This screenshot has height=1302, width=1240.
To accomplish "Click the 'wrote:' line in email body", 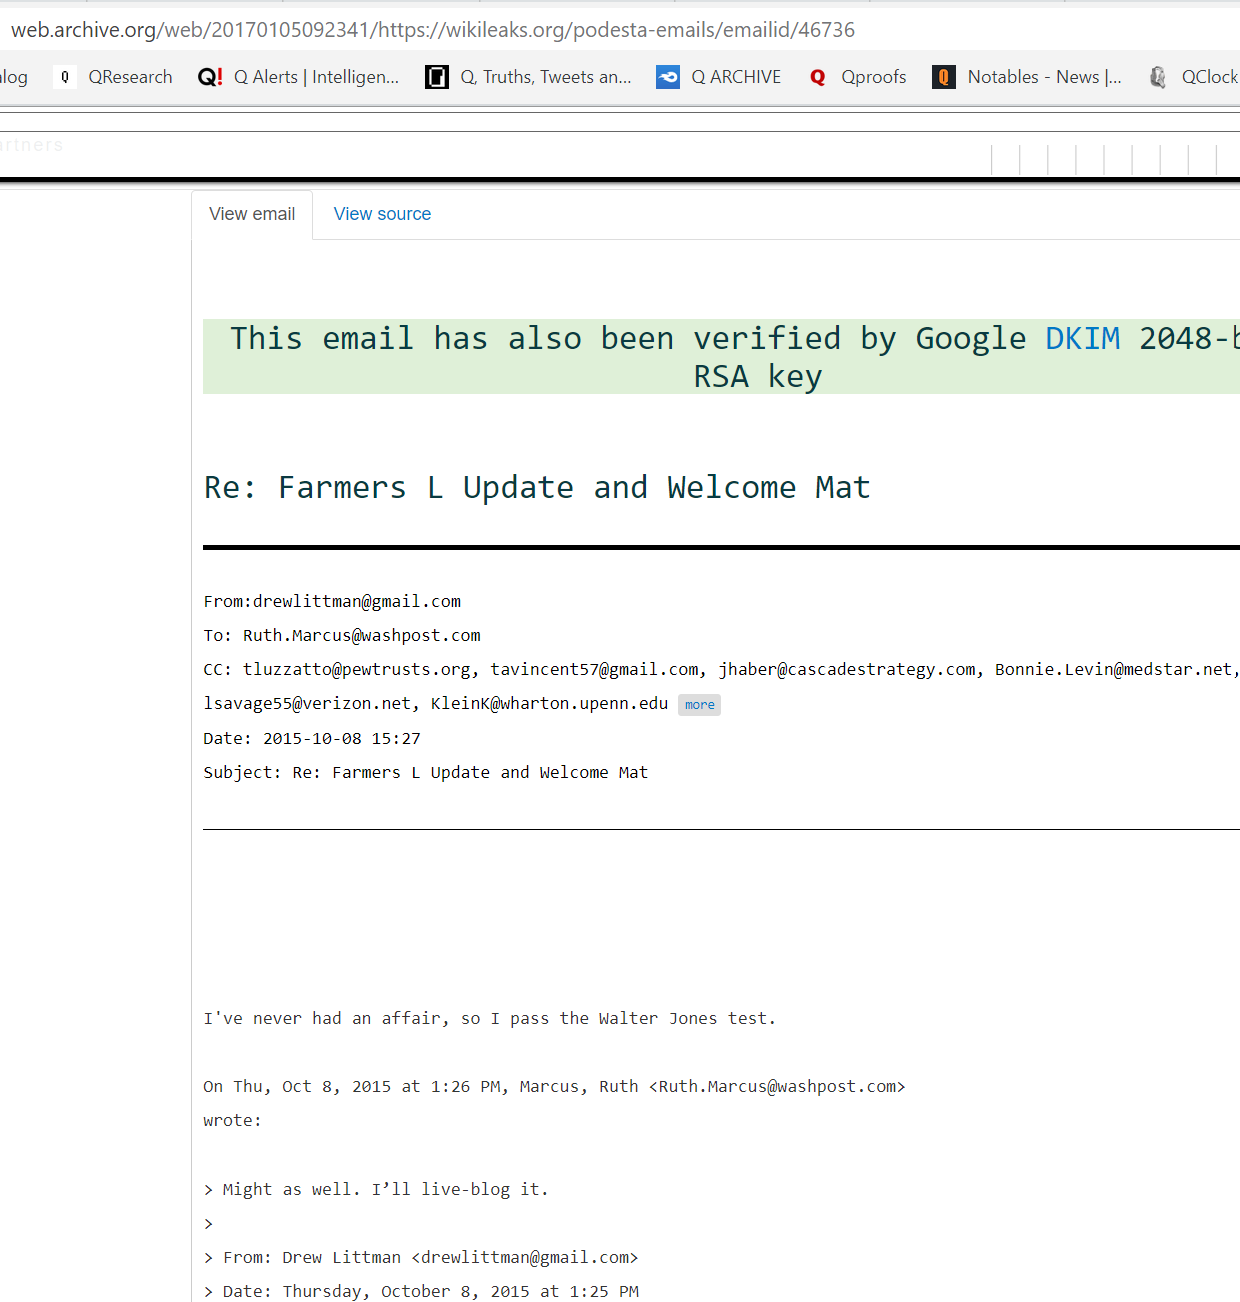I will coord(232,1121).
